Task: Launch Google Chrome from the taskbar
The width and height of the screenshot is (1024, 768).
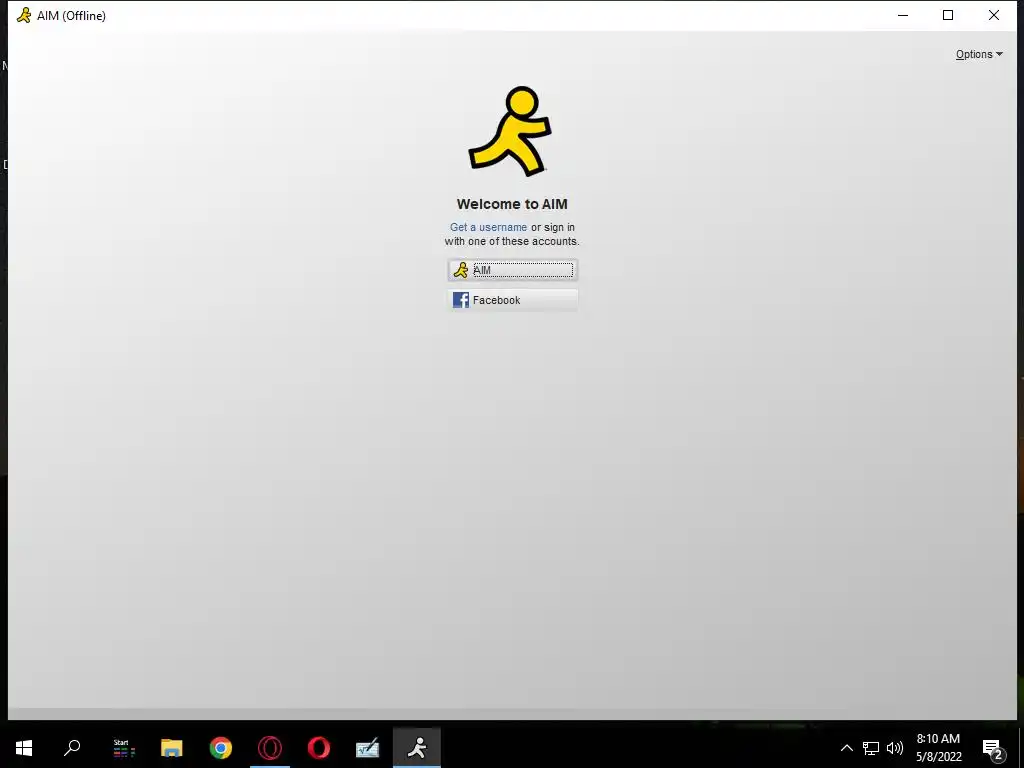Action: 221,748
